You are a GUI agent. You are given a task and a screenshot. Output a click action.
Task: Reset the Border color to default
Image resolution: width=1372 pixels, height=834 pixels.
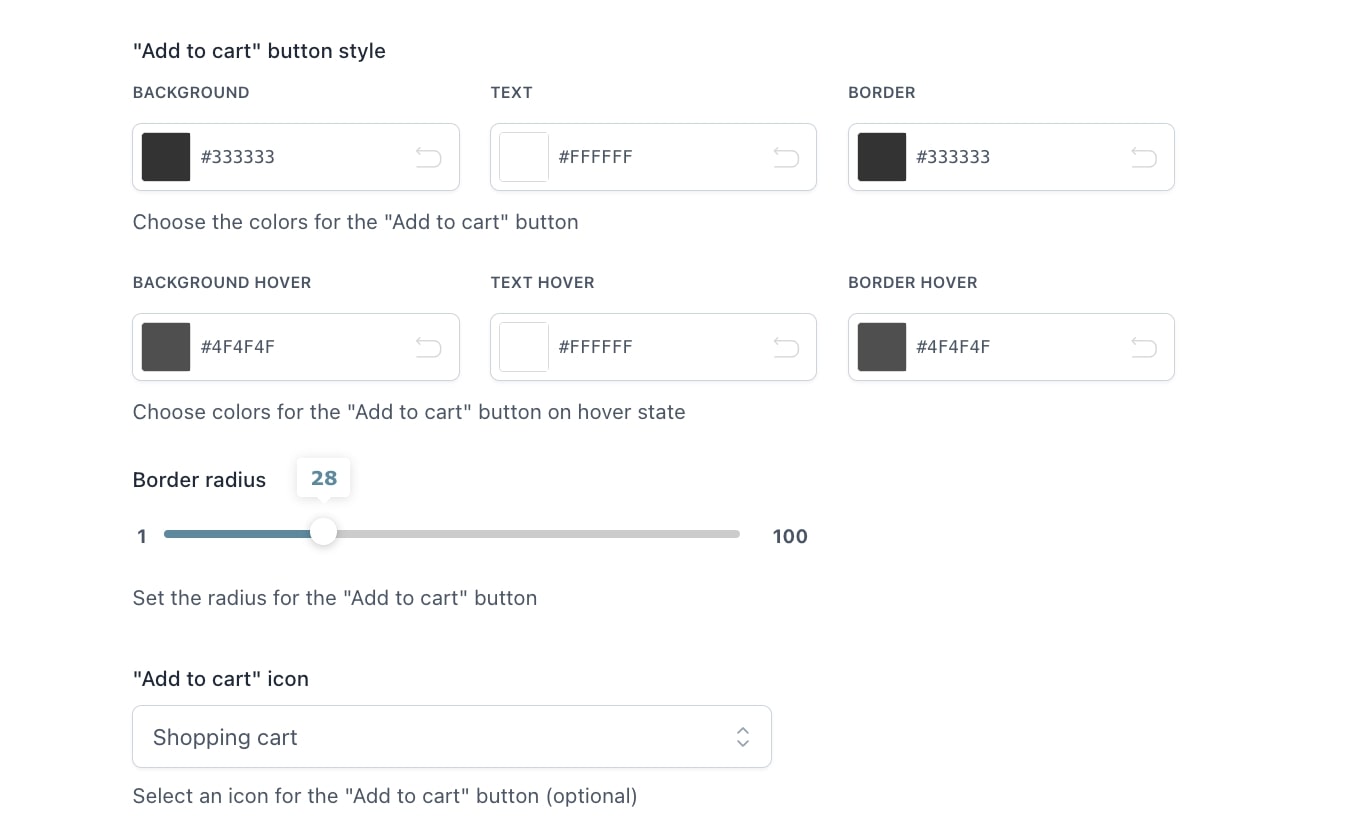[1144, 157]
